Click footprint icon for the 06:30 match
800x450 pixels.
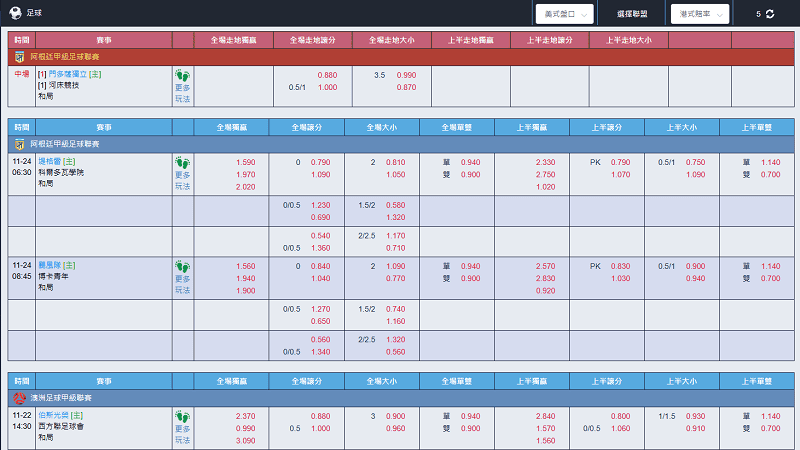pos(182,162)
